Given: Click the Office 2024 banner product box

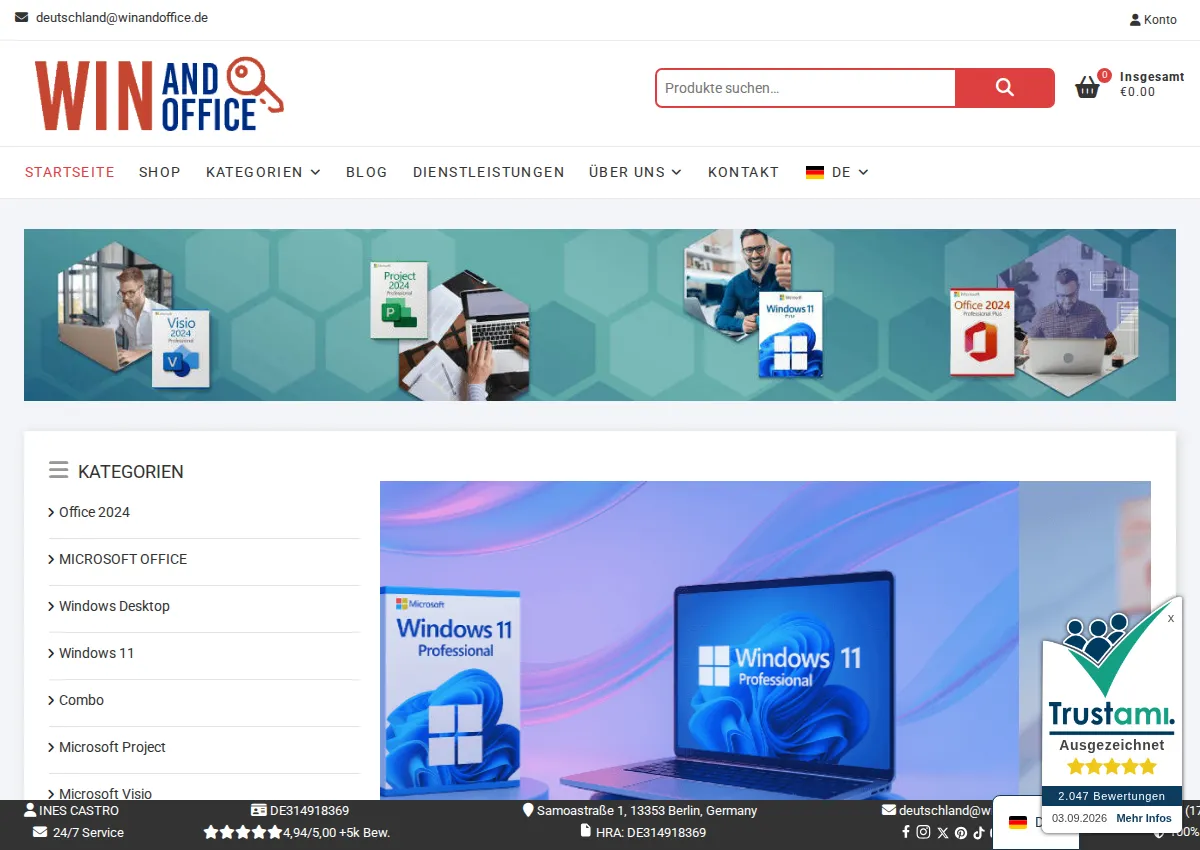Looking at the screenshot, I should (982, 332).
